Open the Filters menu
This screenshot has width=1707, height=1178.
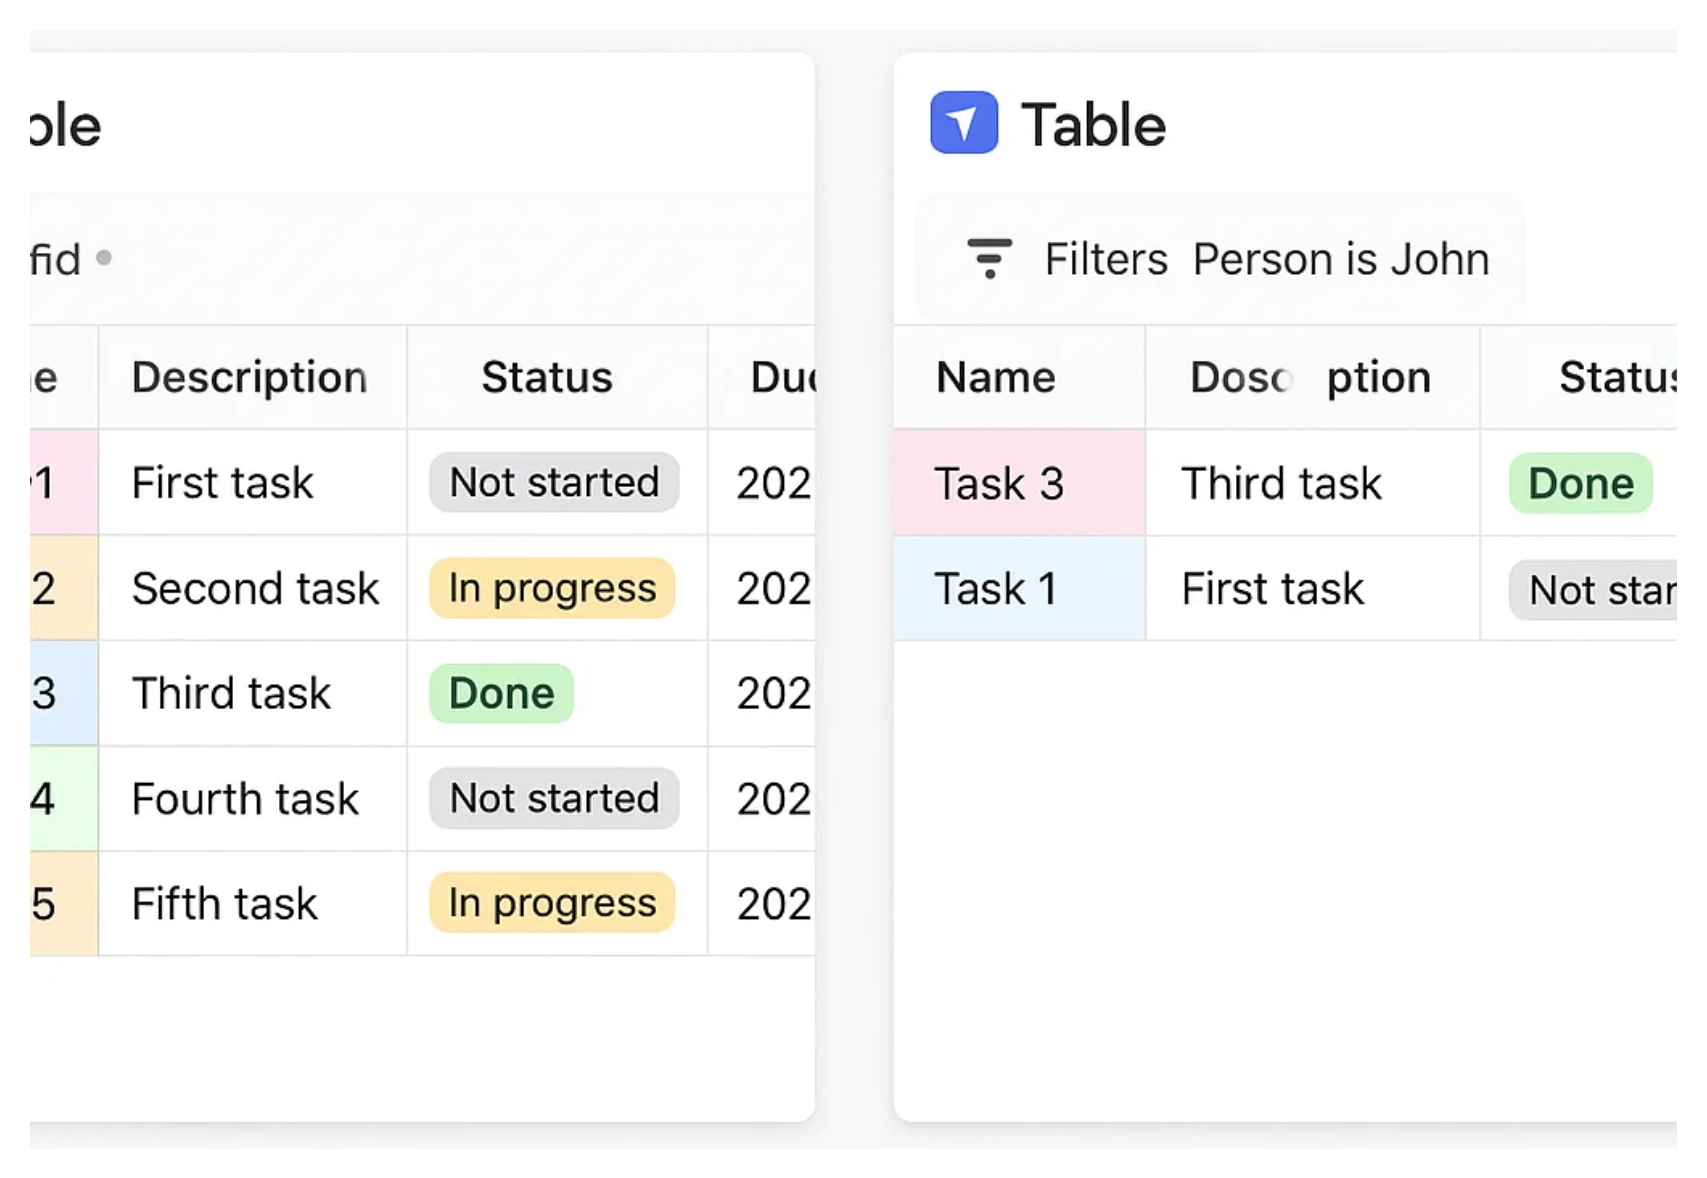(1106, 259)
